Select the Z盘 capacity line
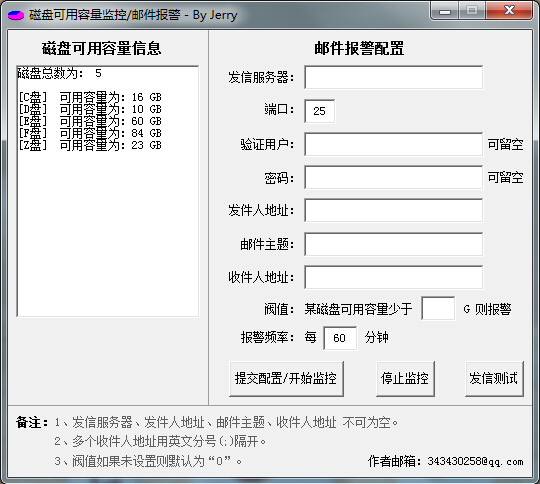The image size is (540, 484). click(x=90, y=145)
